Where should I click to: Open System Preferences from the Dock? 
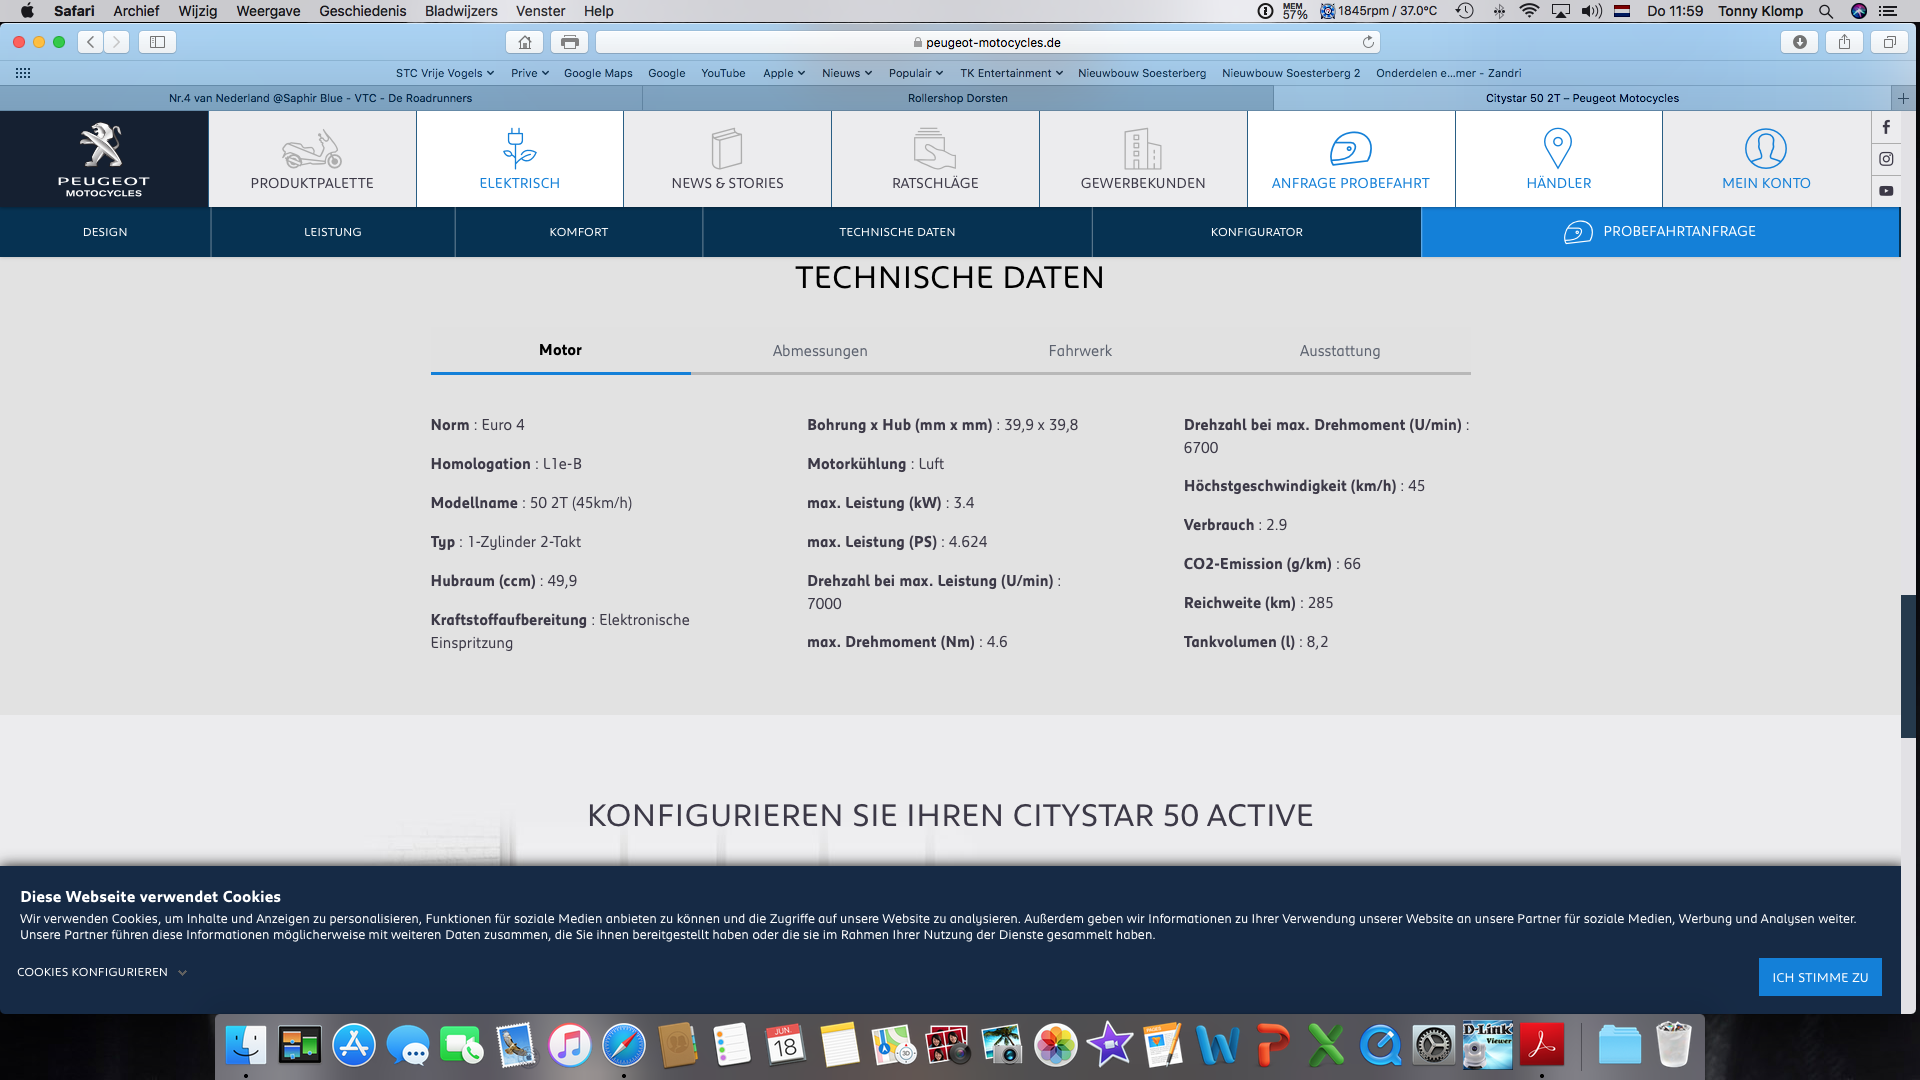coord(1434,1046)
